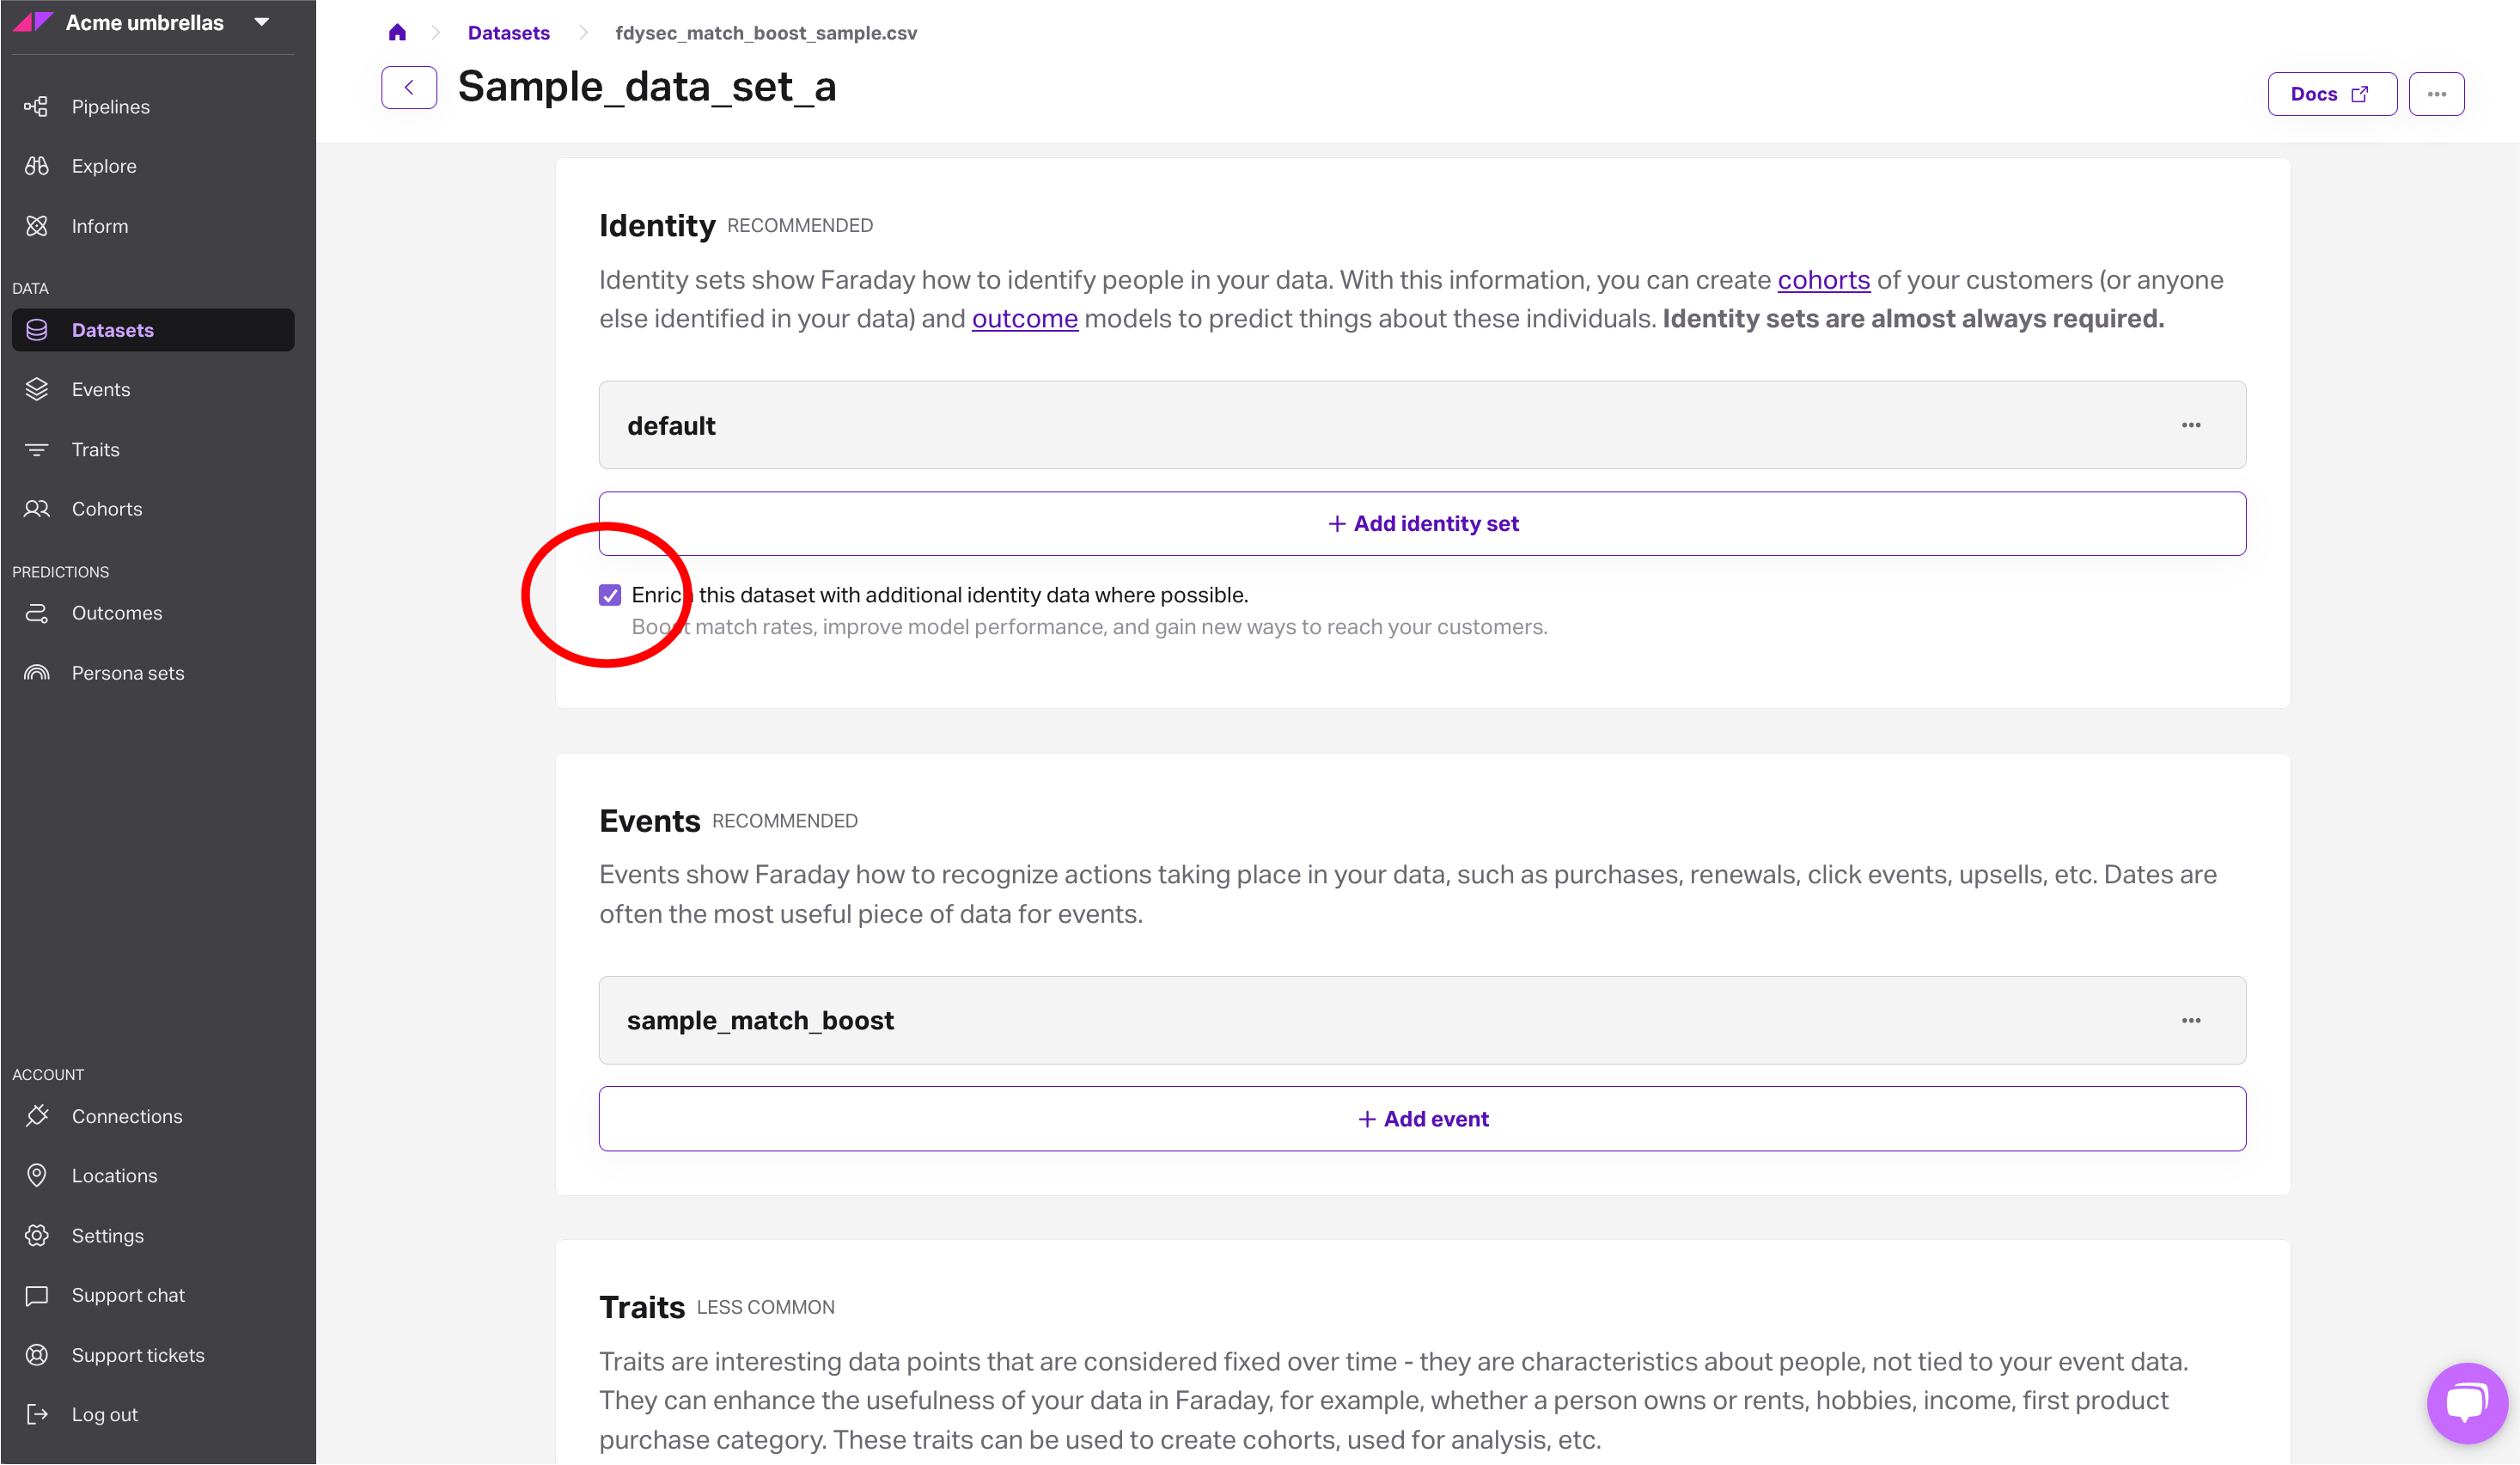Screen dimensions: 2520x1465
Task: Click fdysec_match_boost_sample.csv breadcrumb text
Action: point(766,32)
